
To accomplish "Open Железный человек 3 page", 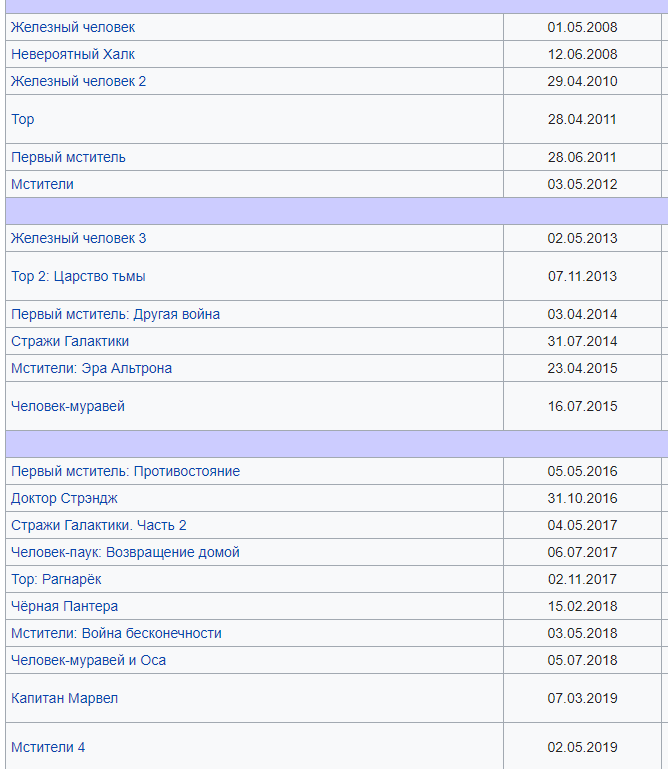I will (x=78, y=238).
